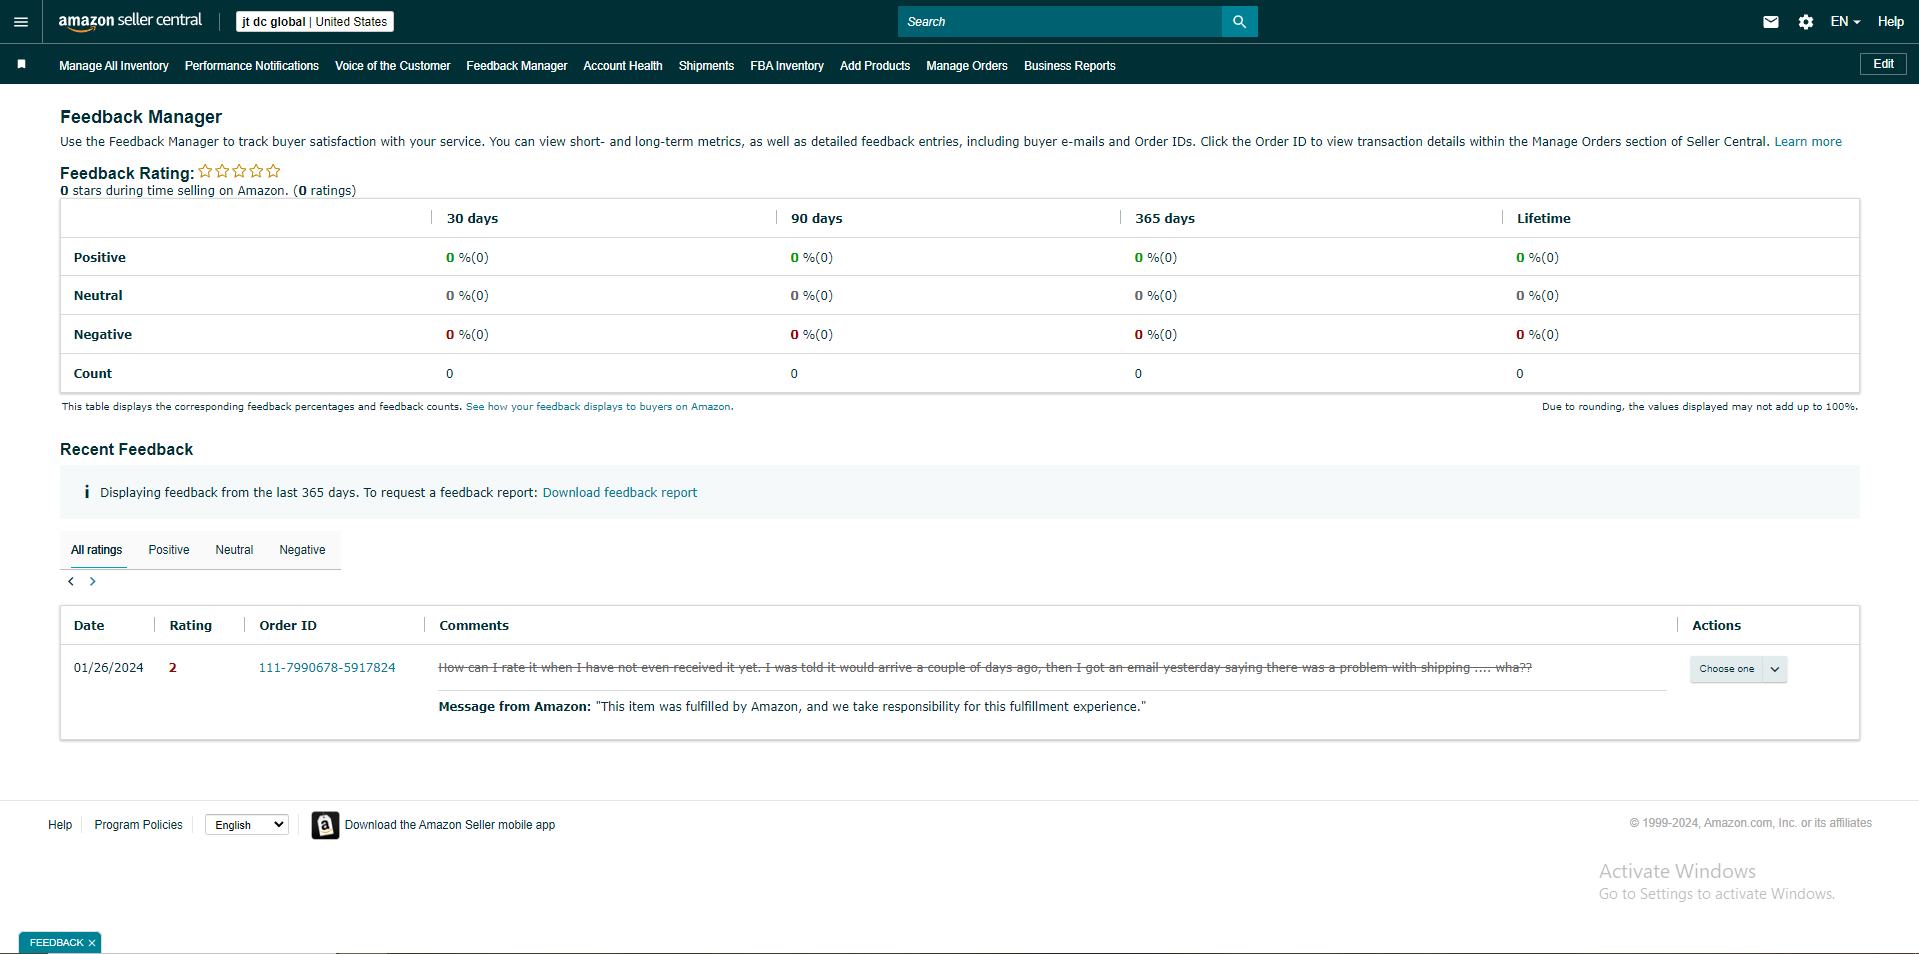The image size is (1919, 954).
Task: Select the Positive tab
Action: click(x=169, y=550)
